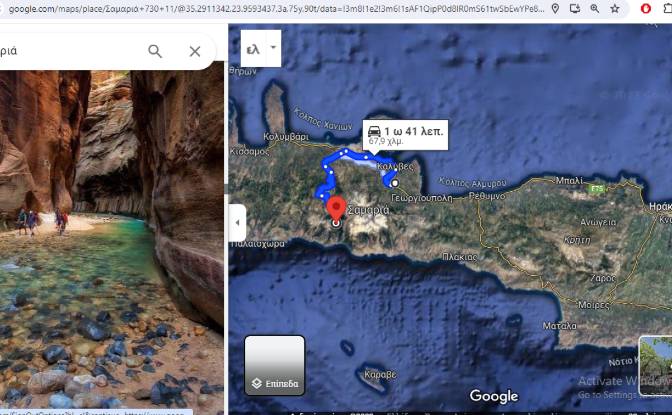Viewport: 672px width, 415px height.
Task: Clear the search with the X icon
Action: pyautogui.click(x=195, y=51)
